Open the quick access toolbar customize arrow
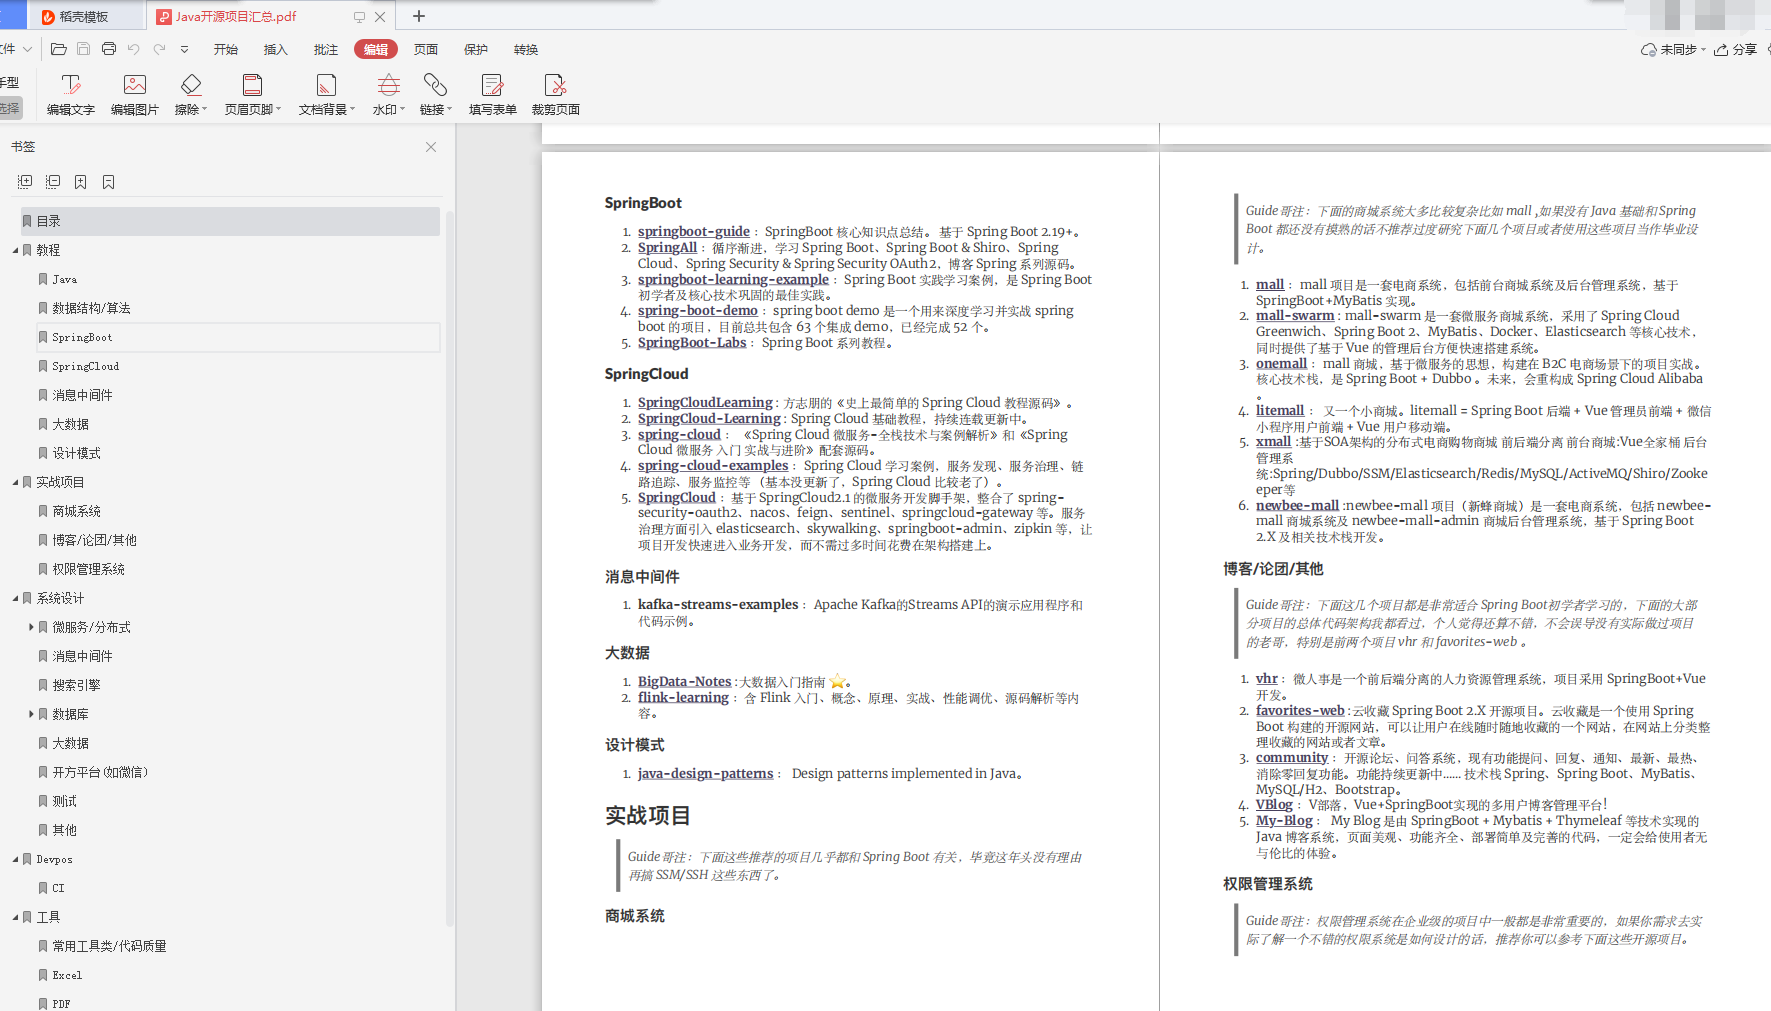1771x1011 pixels. click(184, 49)
